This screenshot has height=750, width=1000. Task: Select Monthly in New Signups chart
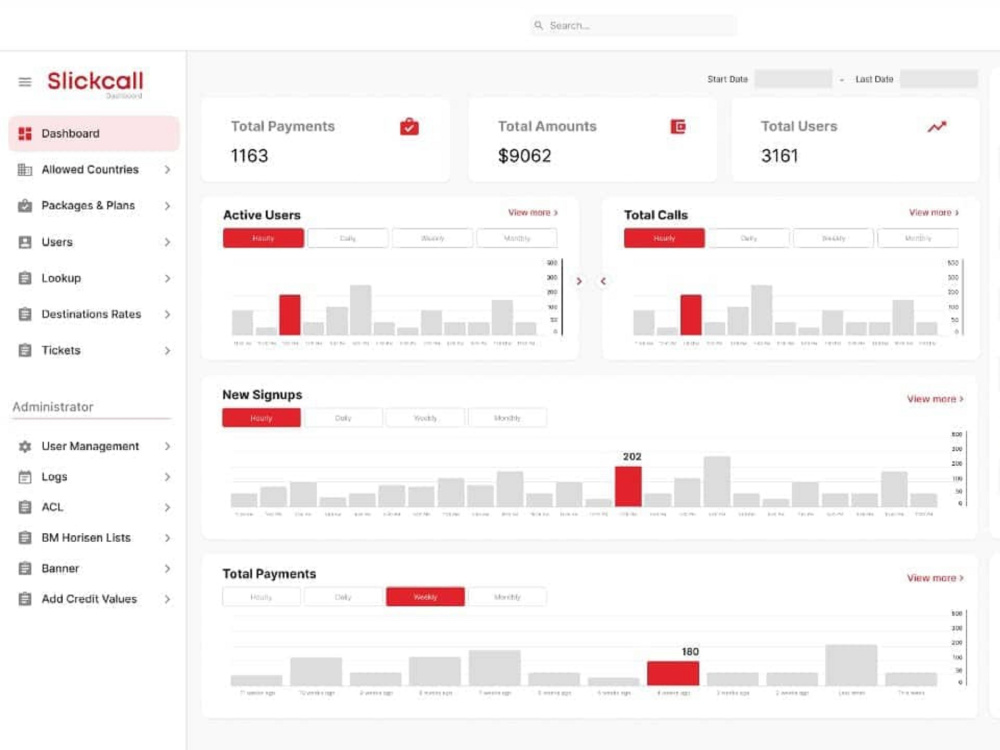507,418
